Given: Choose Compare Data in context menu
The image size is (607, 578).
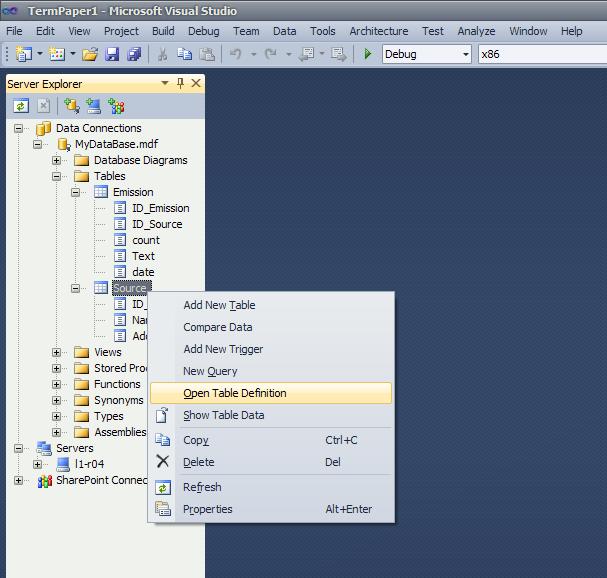Looking at the screenshot, I should pyautogui.click(x=271, y=327).
